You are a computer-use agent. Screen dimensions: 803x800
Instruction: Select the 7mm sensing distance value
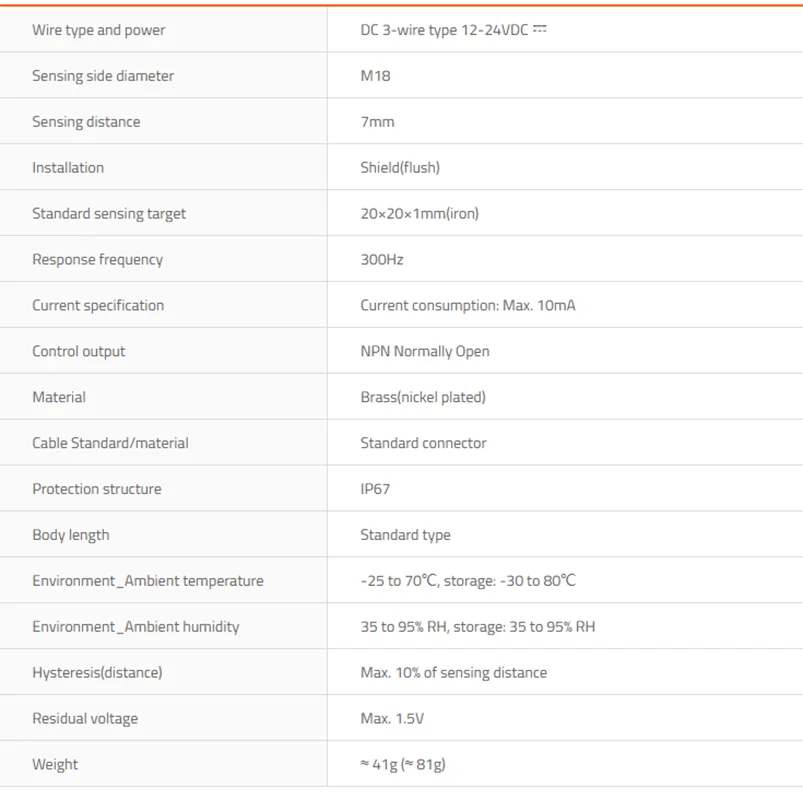[x=377, y=122]
